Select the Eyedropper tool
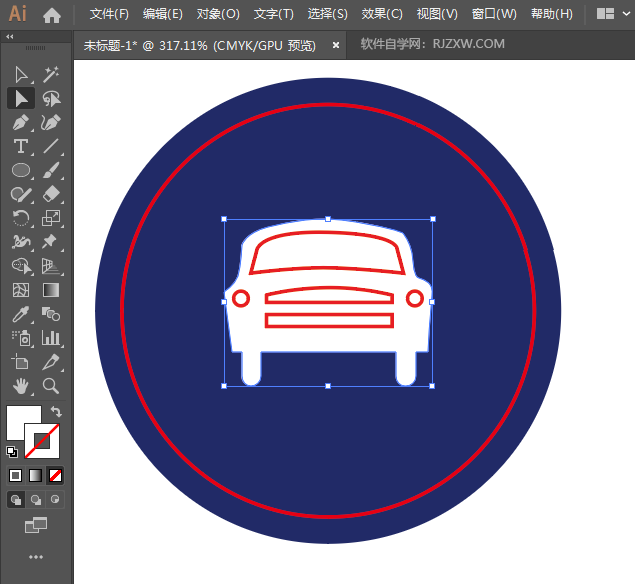The image size is (635, 584). [x=21, y=314]
